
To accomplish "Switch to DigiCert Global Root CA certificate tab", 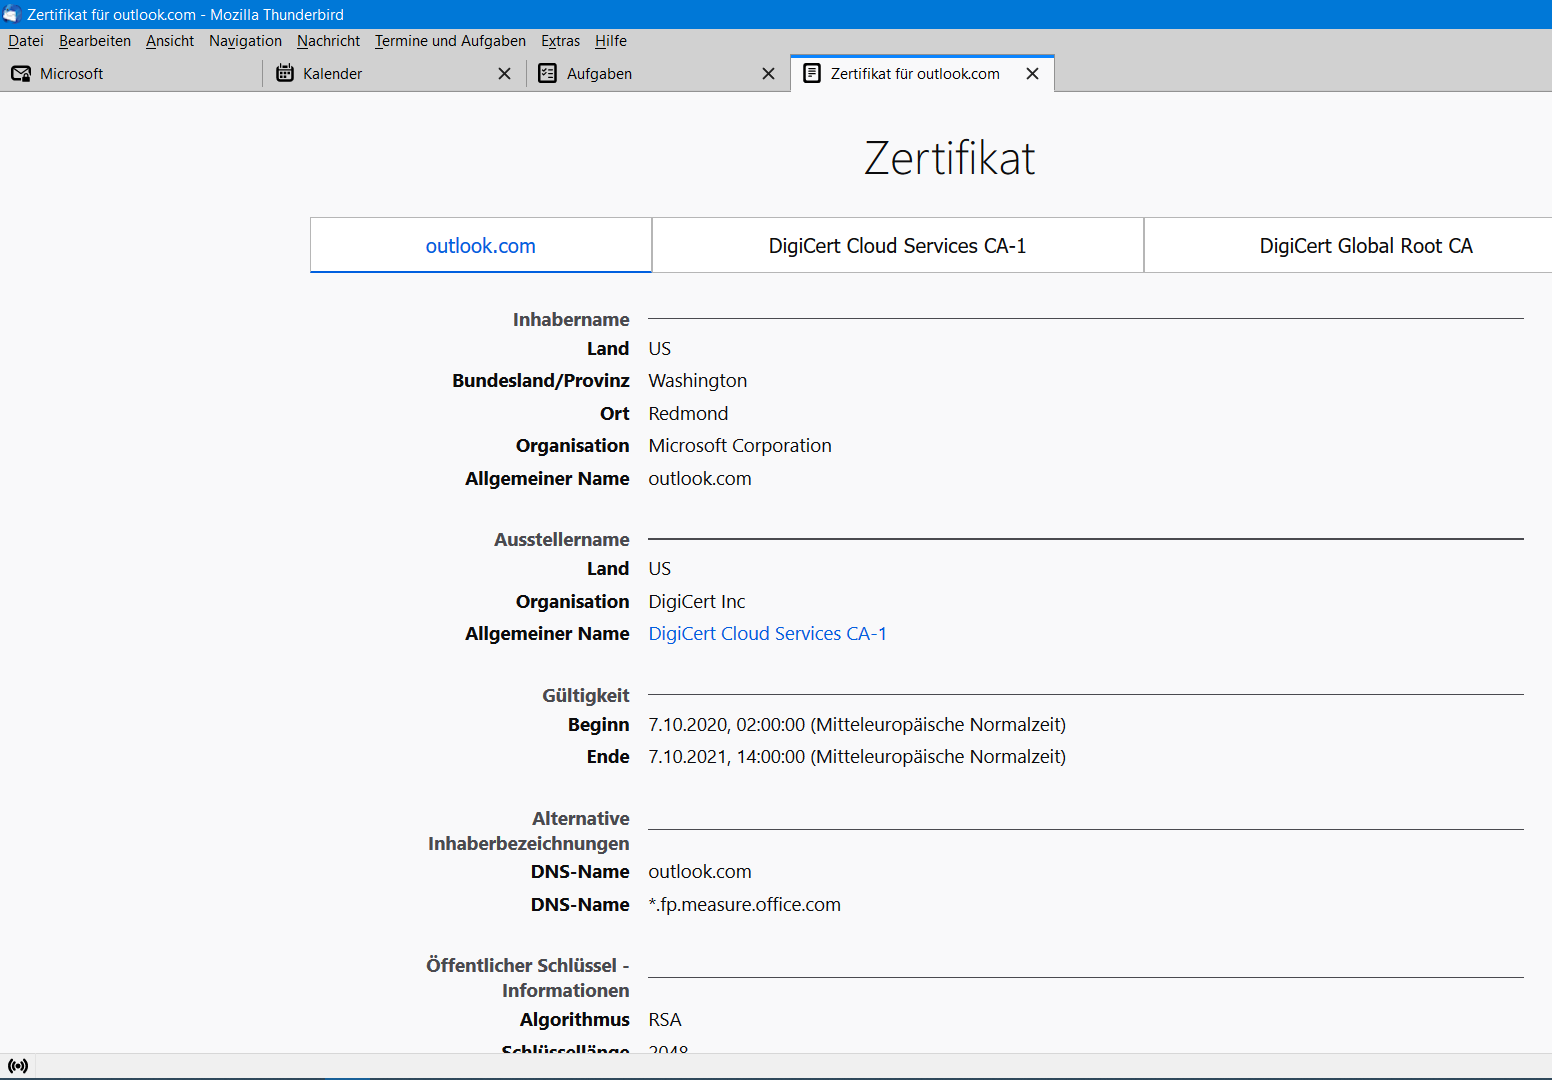I will [1365, 246].
